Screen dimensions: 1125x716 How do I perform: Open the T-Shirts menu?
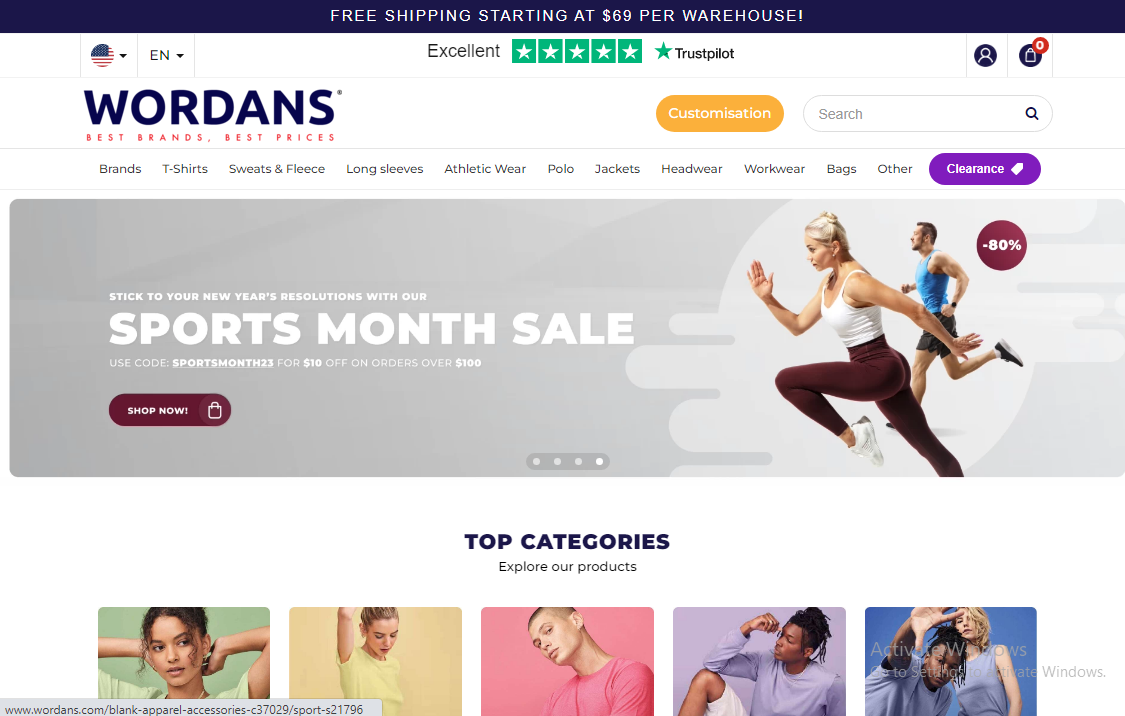pyautogui.click(x=185, y=169)
